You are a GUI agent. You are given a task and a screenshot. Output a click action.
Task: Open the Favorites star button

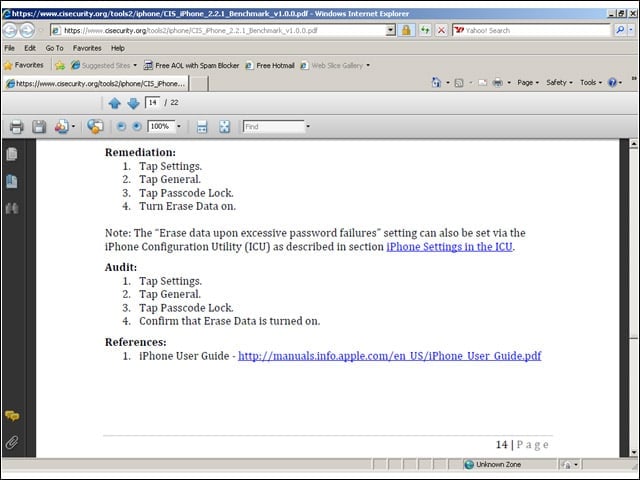coord(24,65)
